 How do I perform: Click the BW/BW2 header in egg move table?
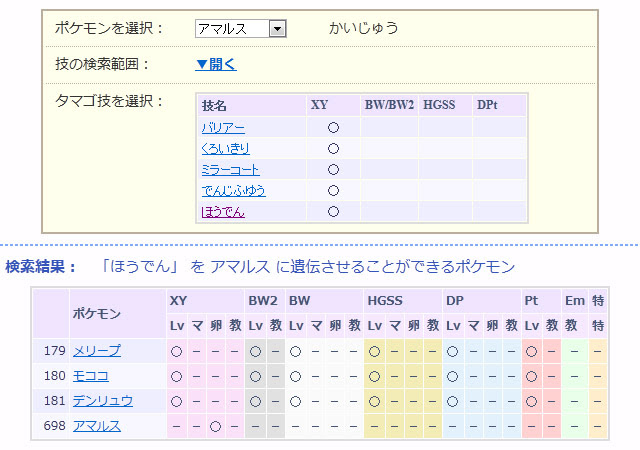(x=389, y=105)
